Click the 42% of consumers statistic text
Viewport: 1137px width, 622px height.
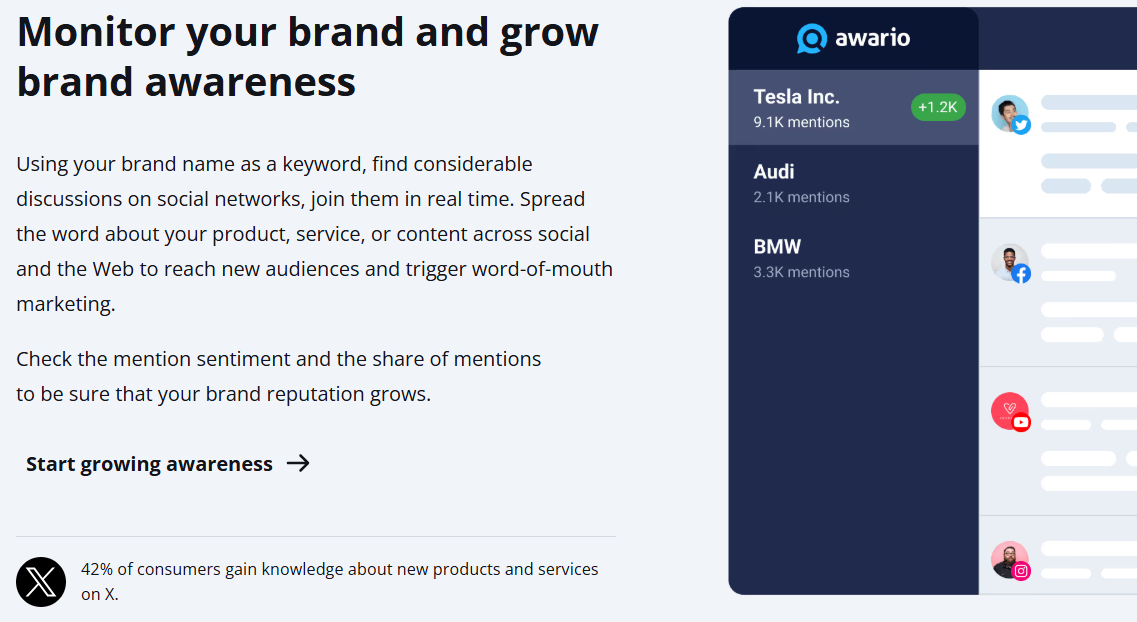point(339,581)
